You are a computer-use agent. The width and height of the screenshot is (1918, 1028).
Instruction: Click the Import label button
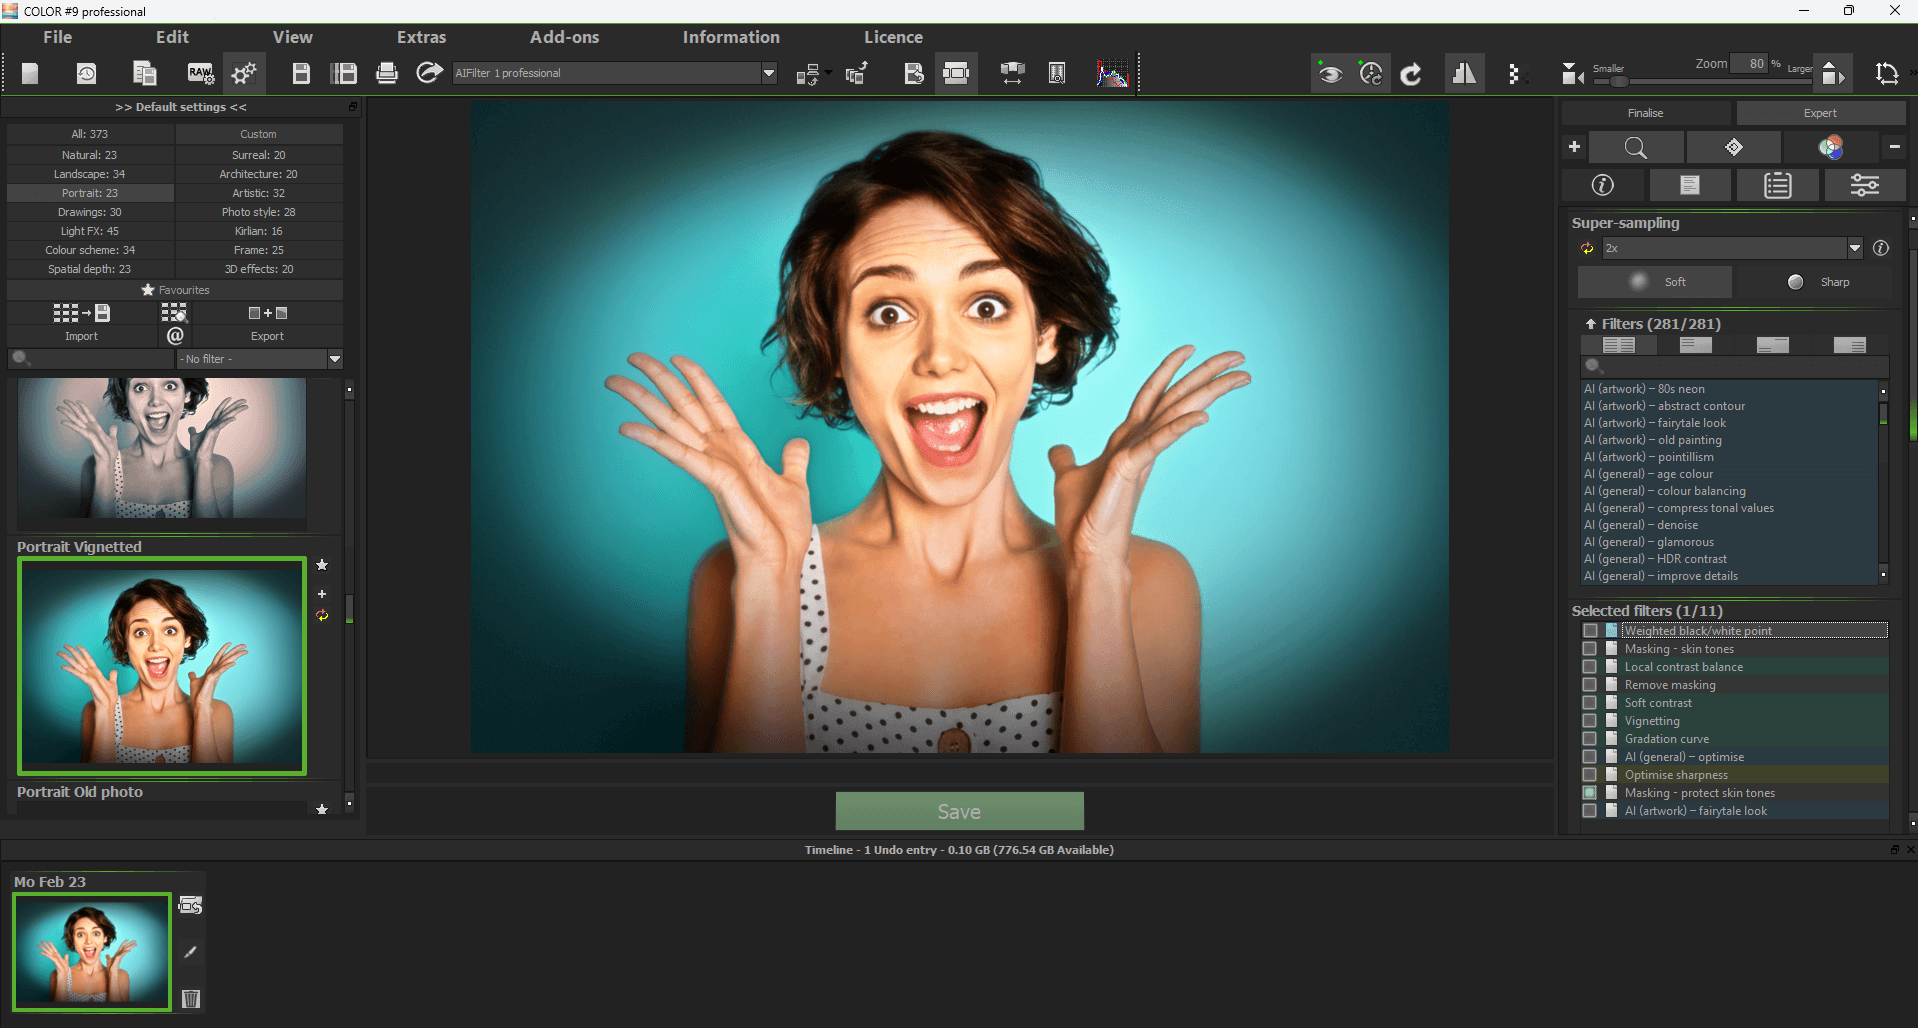click(x=82, y=336)
